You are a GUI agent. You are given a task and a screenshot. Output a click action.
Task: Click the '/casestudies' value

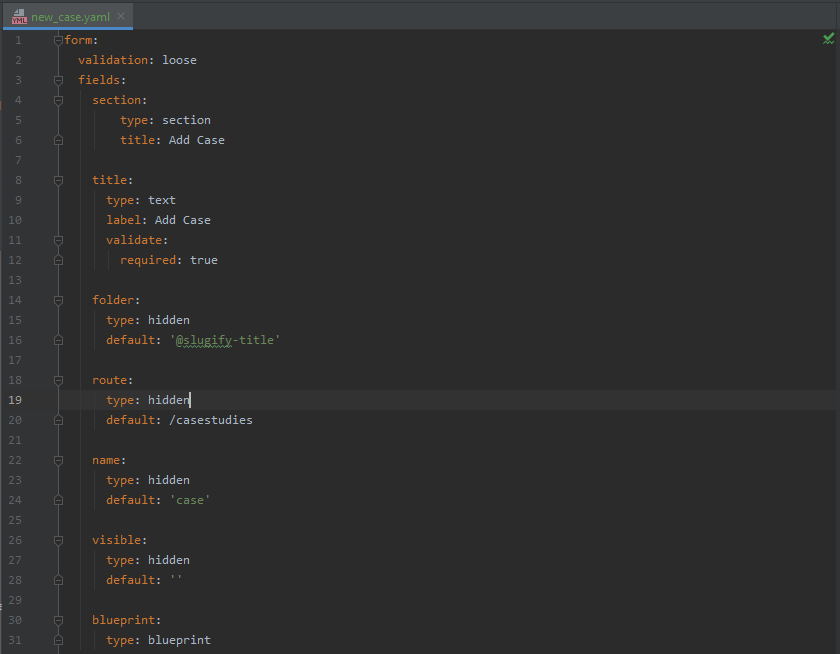(x=211, y=420)
